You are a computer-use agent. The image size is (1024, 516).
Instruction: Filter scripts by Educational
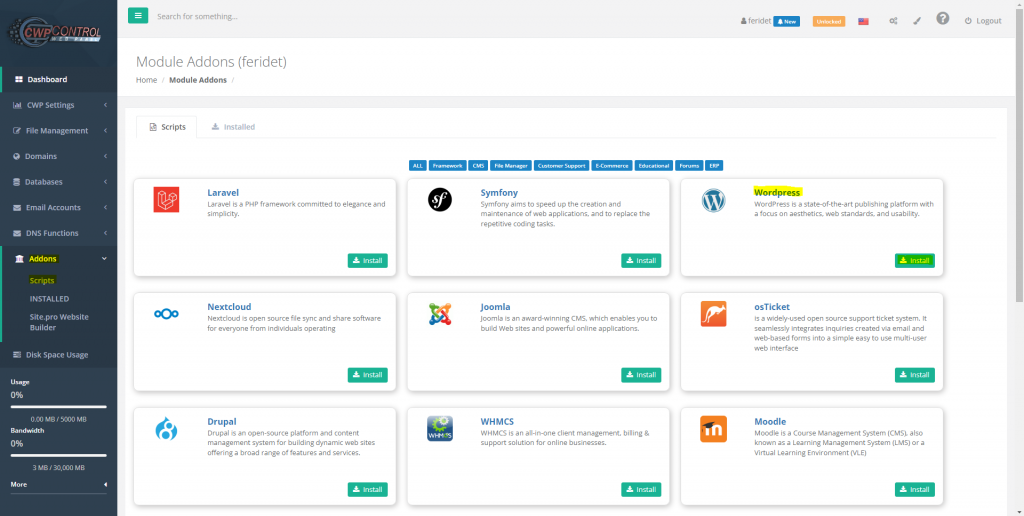[x=654, y=166]
